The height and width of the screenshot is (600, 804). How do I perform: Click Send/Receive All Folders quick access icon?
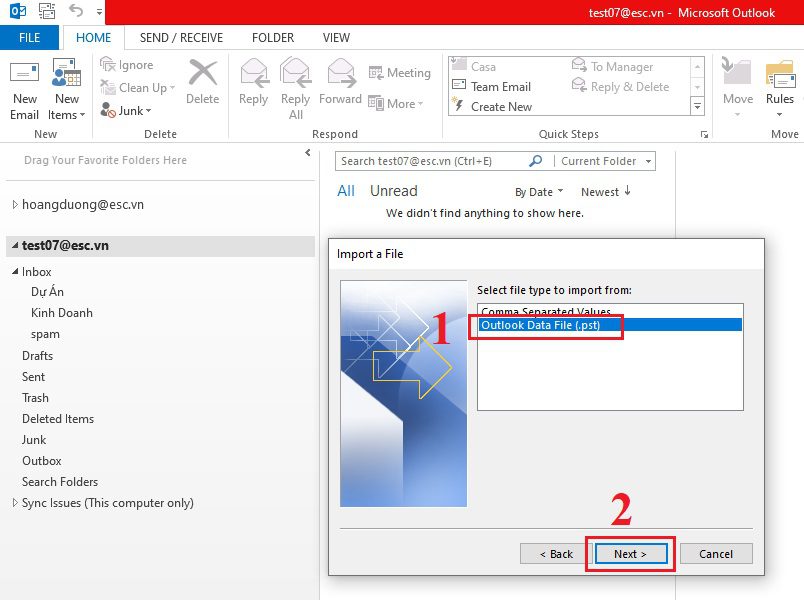click(x=47, y=11)
